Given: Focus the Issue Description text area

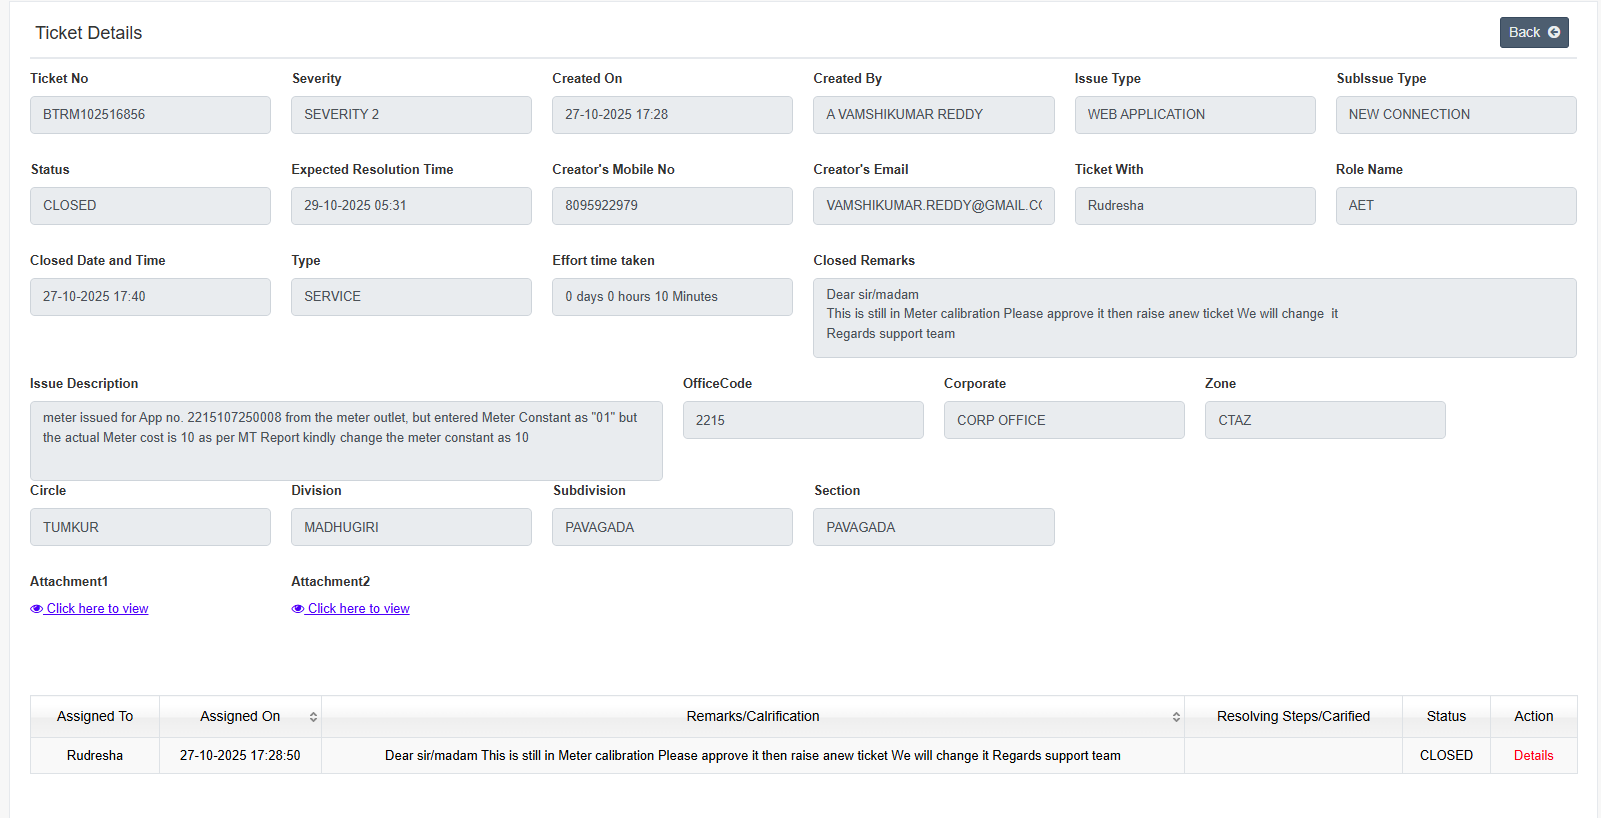Looking at the screenshot, I should pyautogui.click(x=346, y=440).
